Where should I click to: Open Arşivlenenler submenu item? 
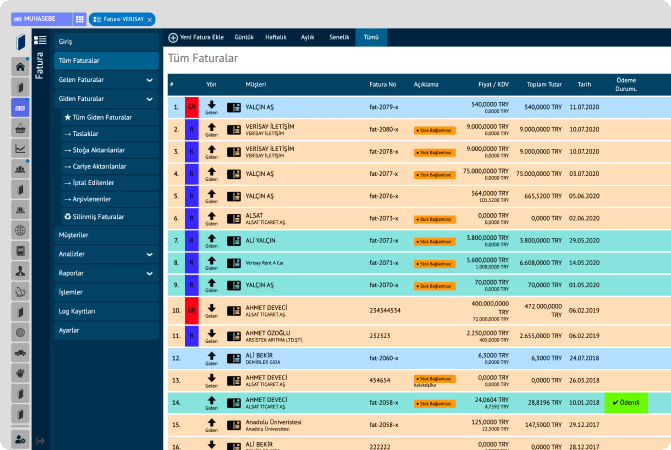click(x=110, y=199)
